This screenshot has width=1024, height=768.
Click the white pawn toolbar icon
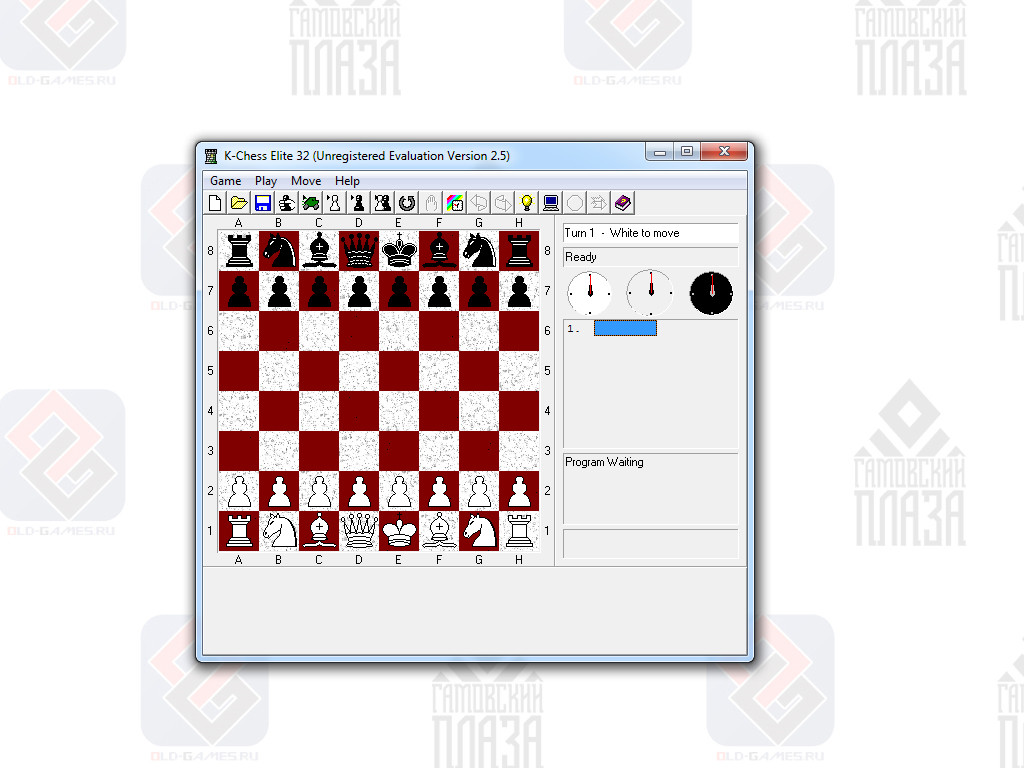(x=334, y=203)
